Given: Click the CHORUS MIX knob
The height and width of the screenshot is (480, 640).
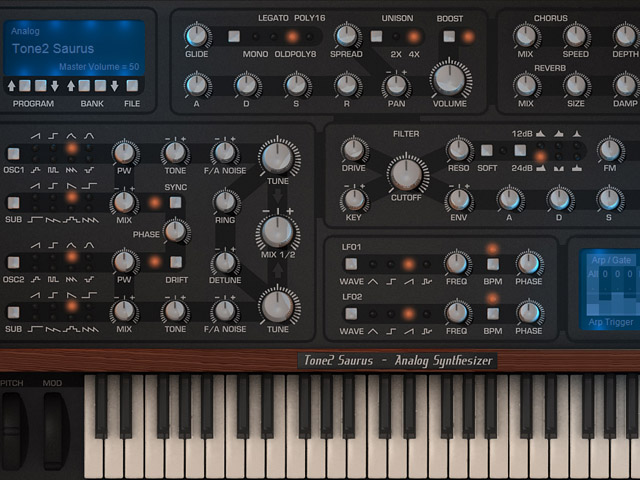Looking at the screenshot, I should pyautogui.click(x=526, y=36).
